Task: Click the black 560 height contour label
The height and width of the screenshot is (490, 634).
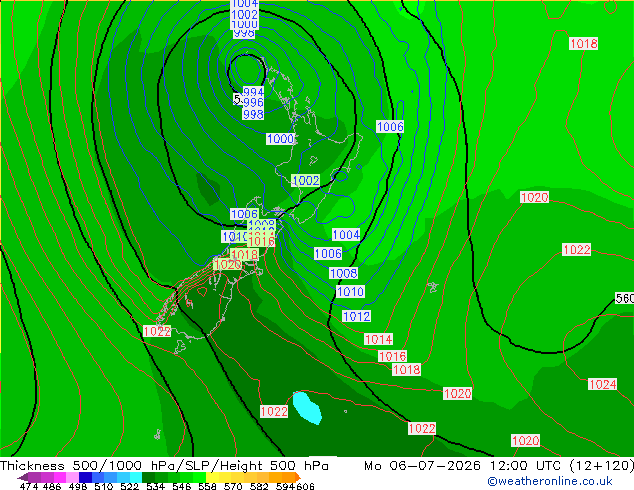Action: 624,298
